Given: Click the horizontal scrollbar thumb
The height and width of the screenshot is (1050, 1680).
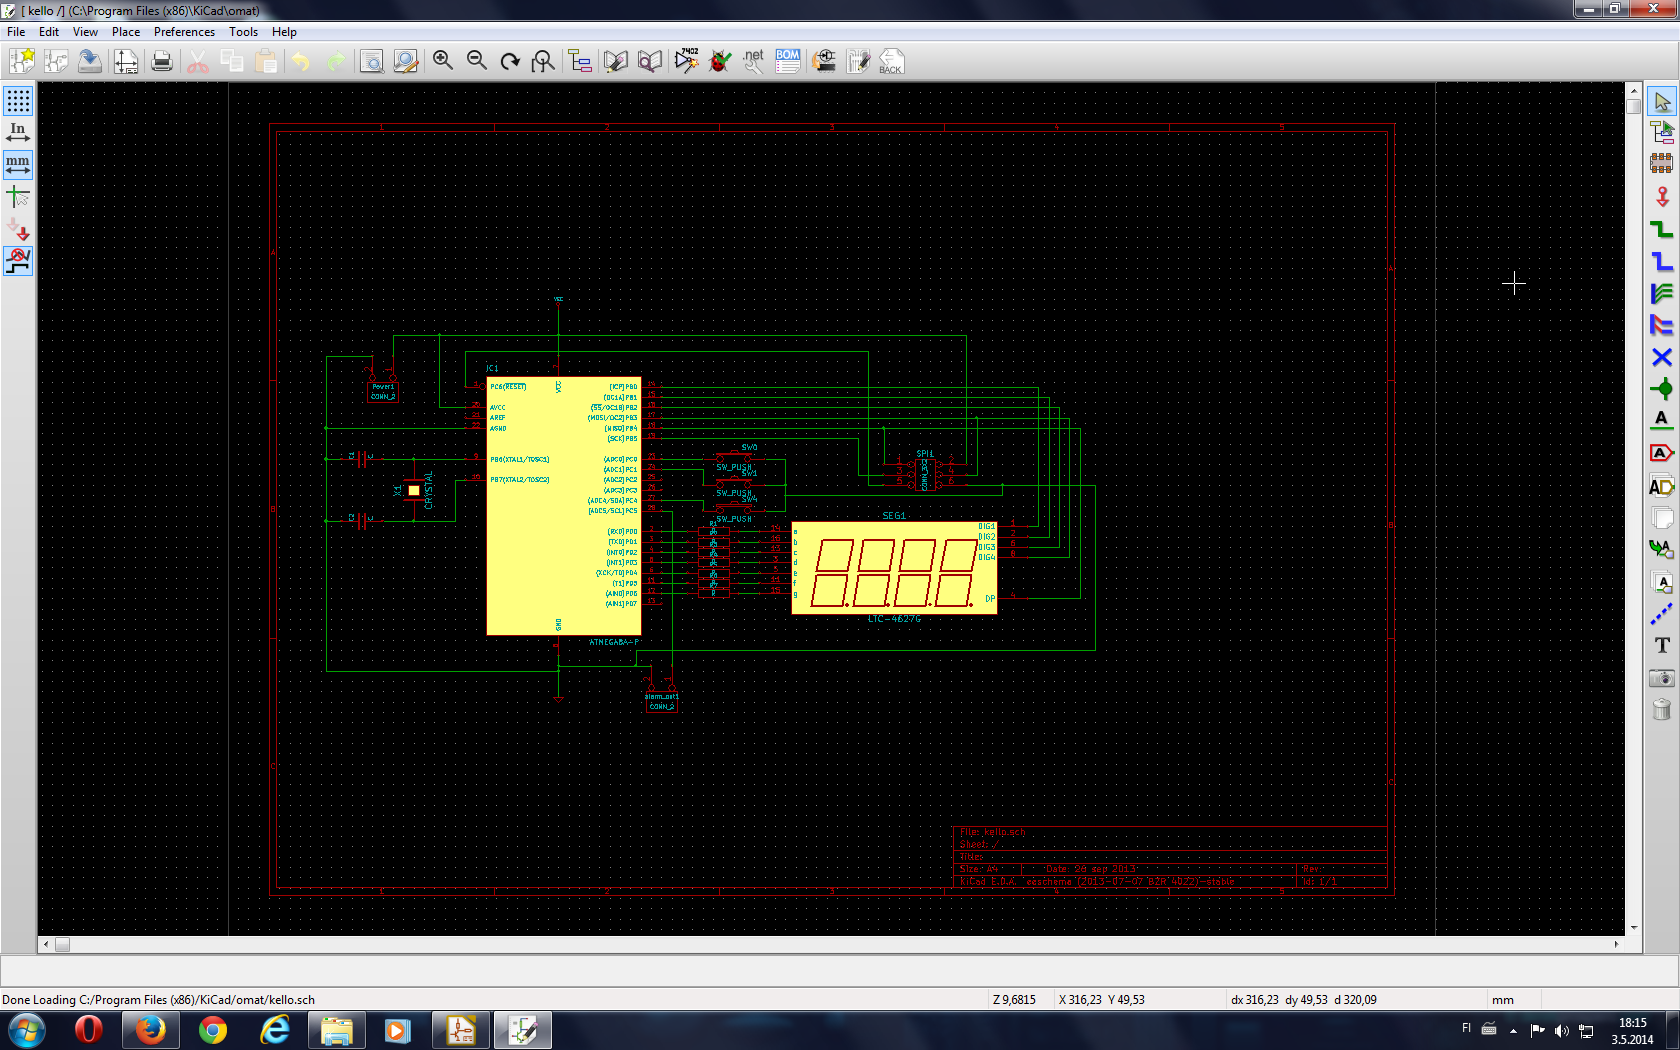Looking at the screenshot, I should [x=62, y=944].
